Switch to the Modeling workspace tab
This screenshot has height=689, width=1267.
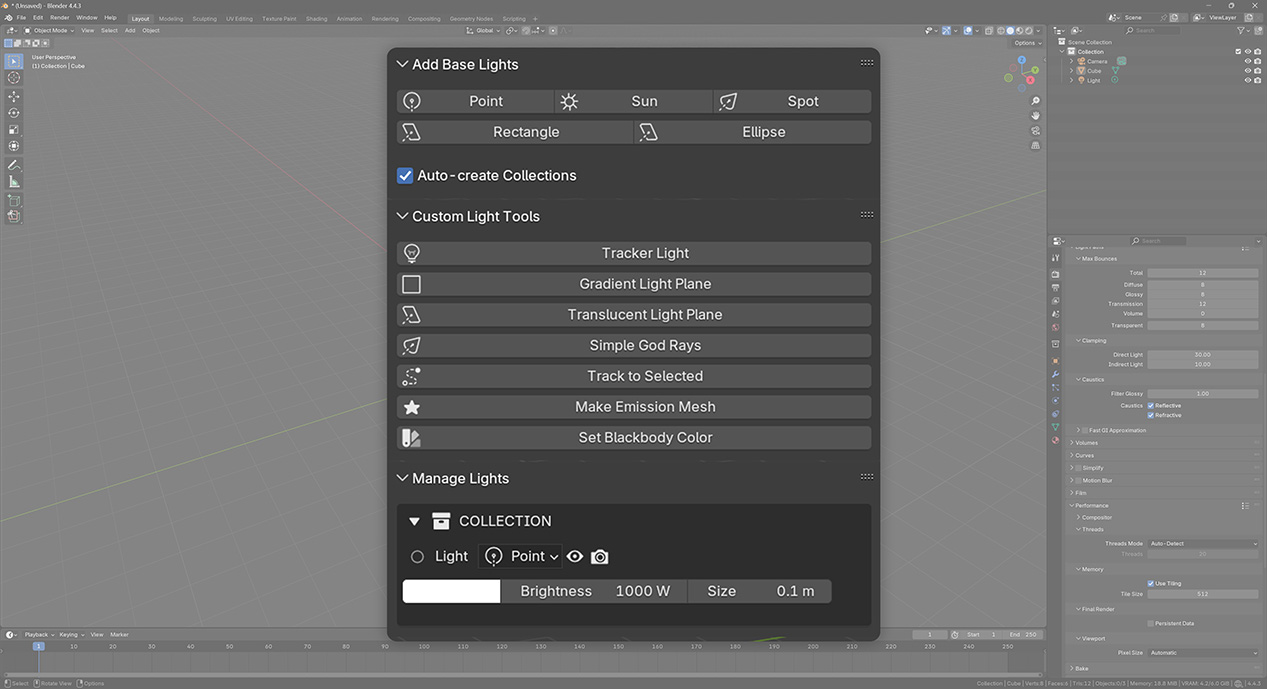coord(171,18)
